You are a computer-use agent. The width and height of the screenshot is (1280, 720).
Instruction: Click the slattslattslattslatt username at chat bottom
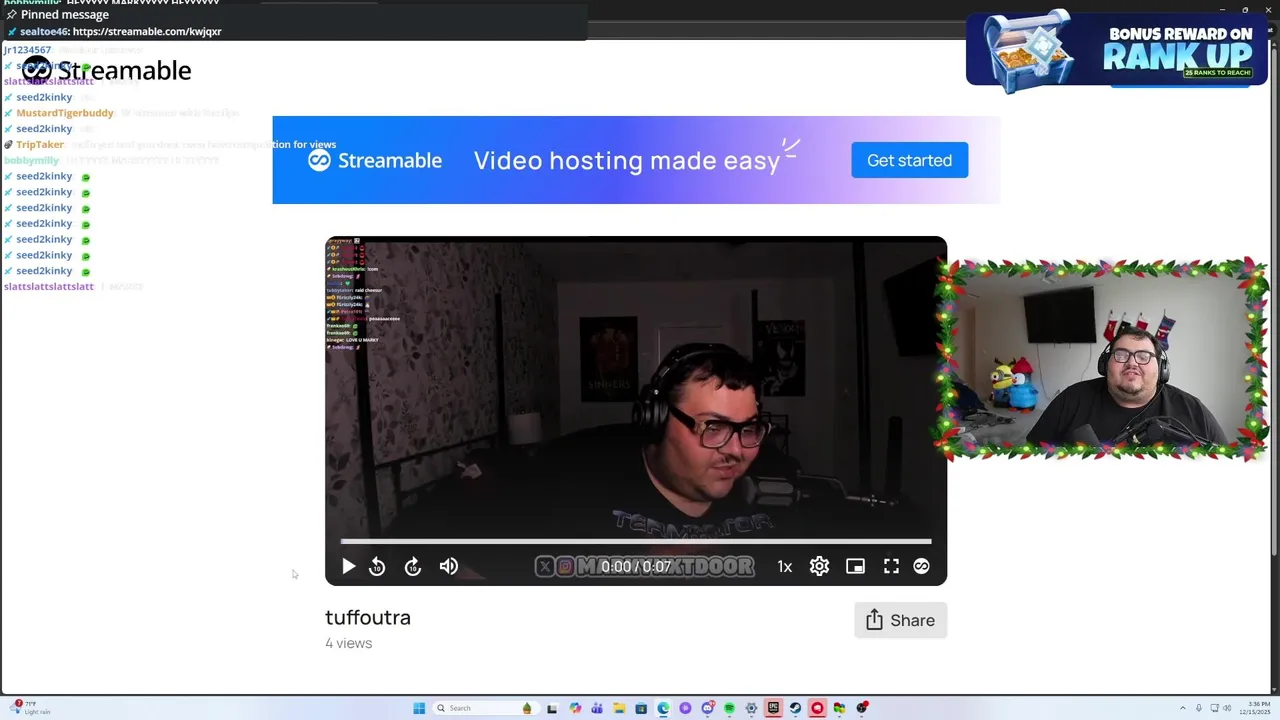(x=49, y=286)
